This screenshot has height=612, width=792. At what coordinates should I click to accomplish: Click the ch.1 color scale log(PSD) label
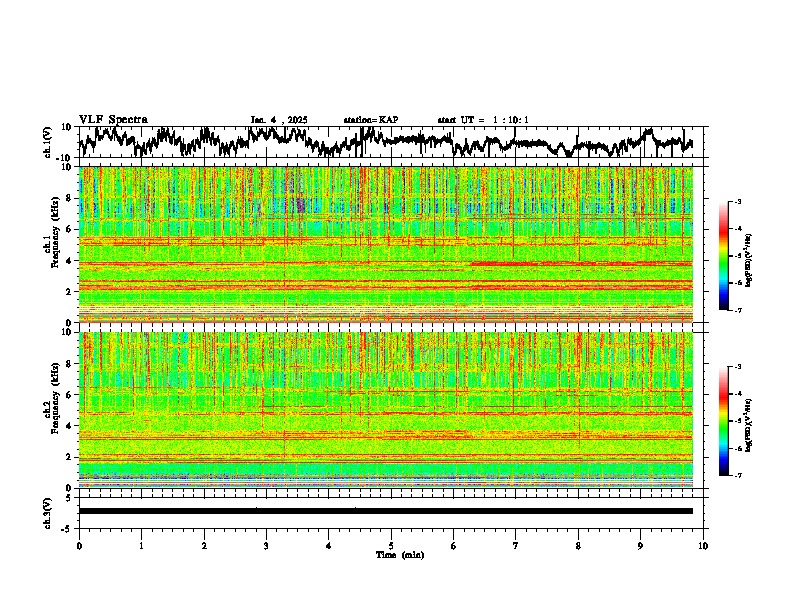(x=749, y=261)
